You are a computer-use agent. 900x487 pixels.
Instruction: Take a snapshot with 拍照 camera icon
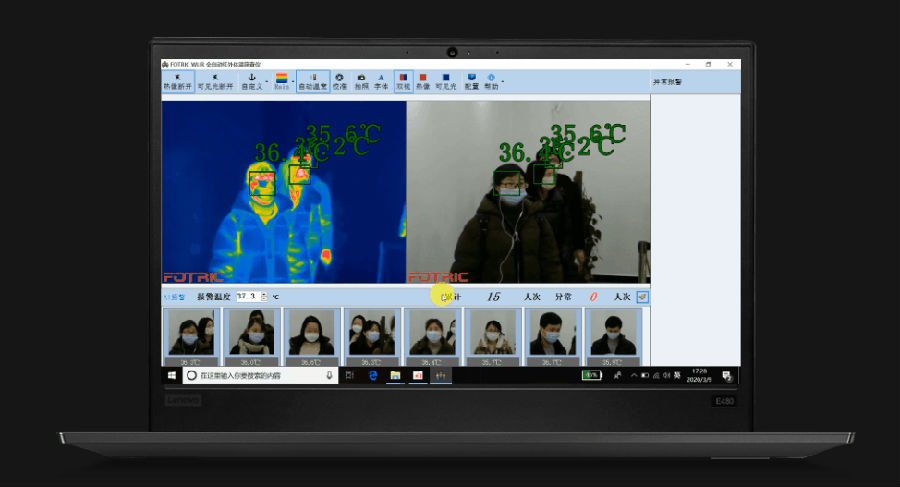pyautogui.click(x=361, y=82)
